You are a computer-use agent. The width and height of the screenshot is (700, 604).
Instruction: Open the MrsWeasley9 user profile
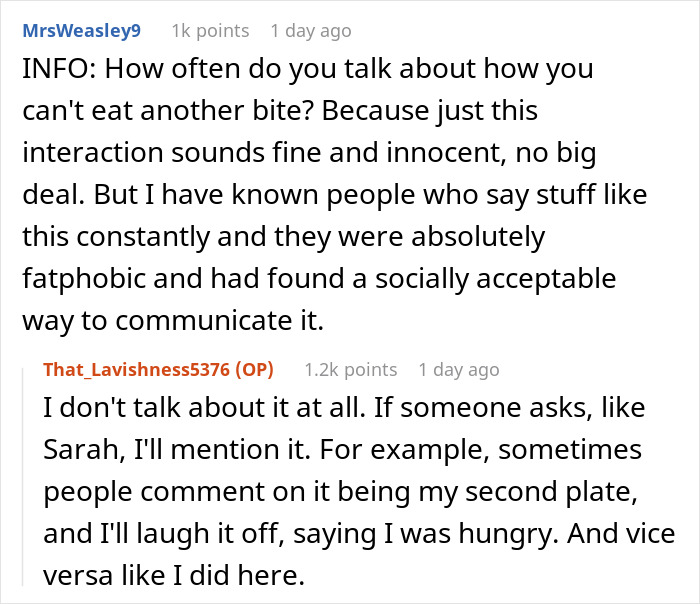point(81,31)
